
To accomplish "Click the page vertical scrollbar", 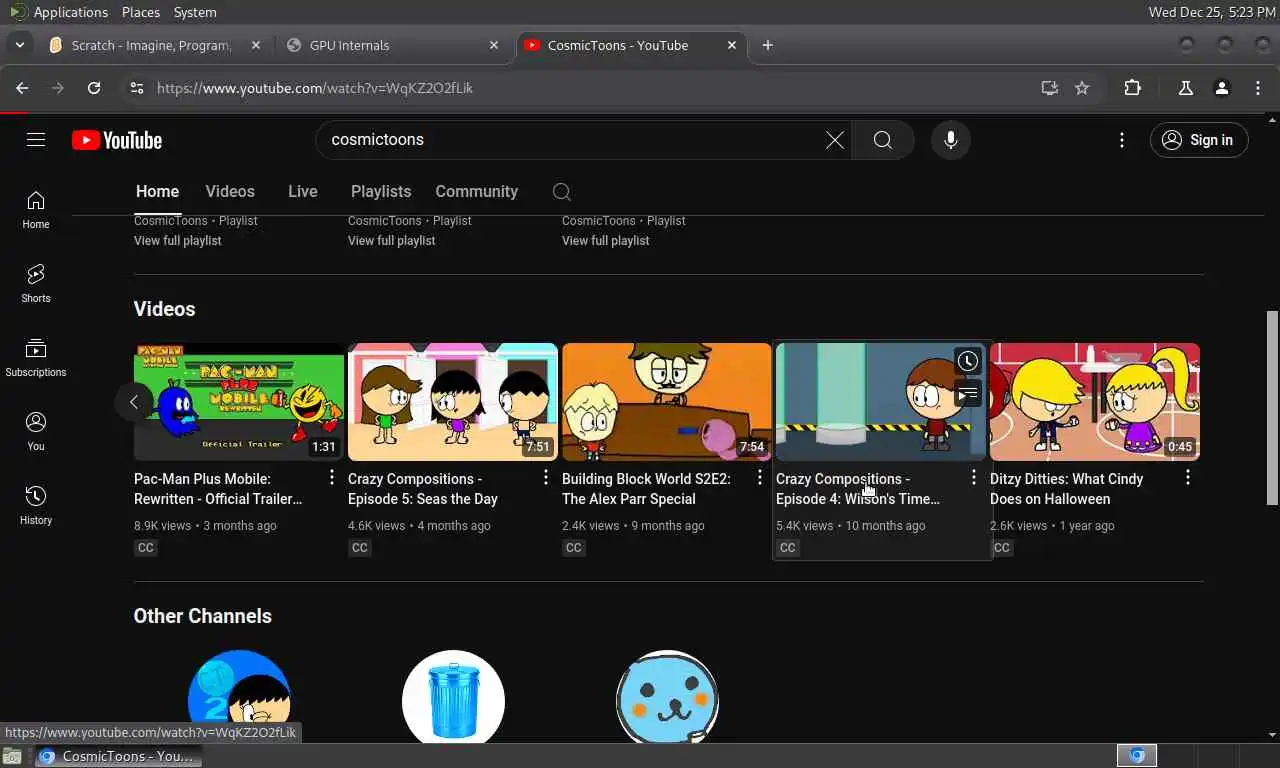I will point(1272,410).
